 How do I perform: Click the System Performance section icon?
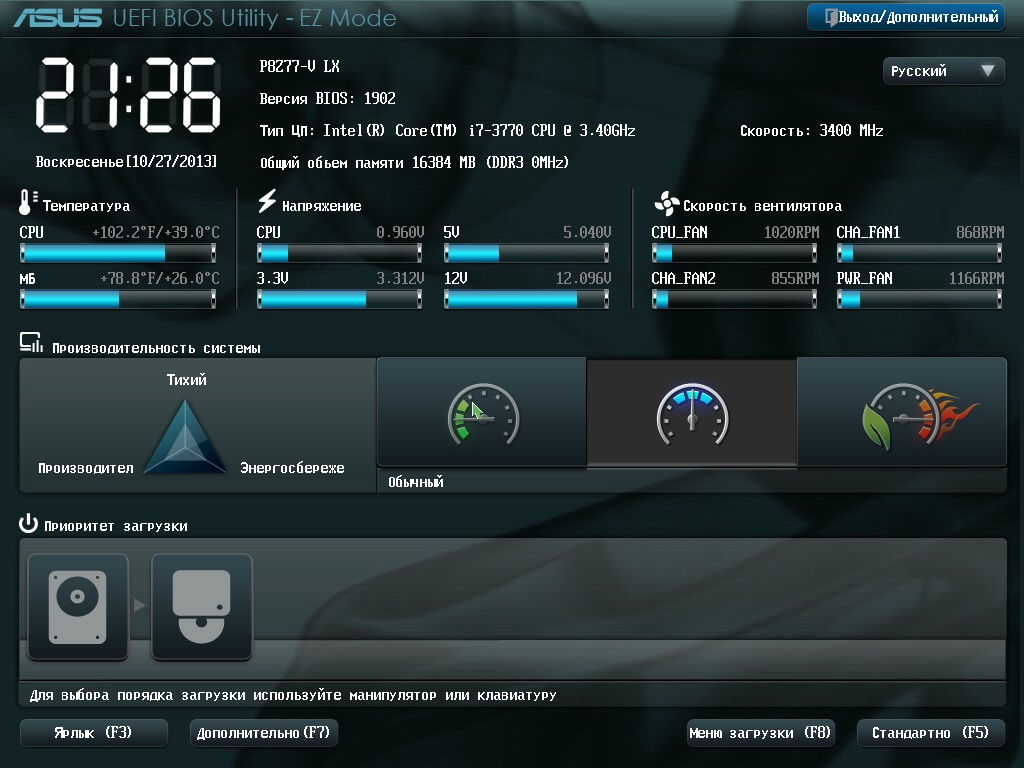31,342
